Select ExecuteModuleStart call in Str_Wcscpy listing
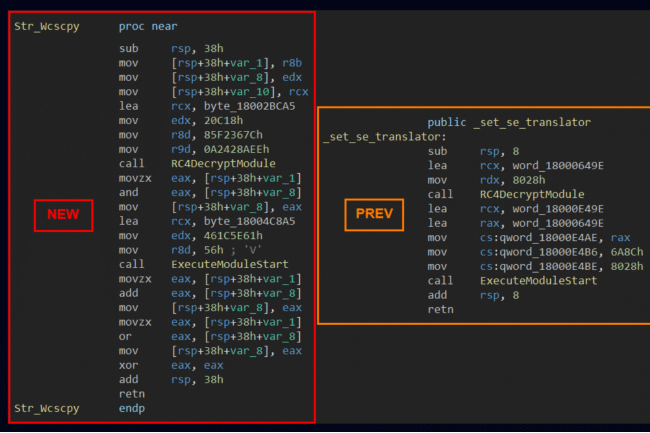The width and height of the screenshot is (650, 433). coord(230,264)
